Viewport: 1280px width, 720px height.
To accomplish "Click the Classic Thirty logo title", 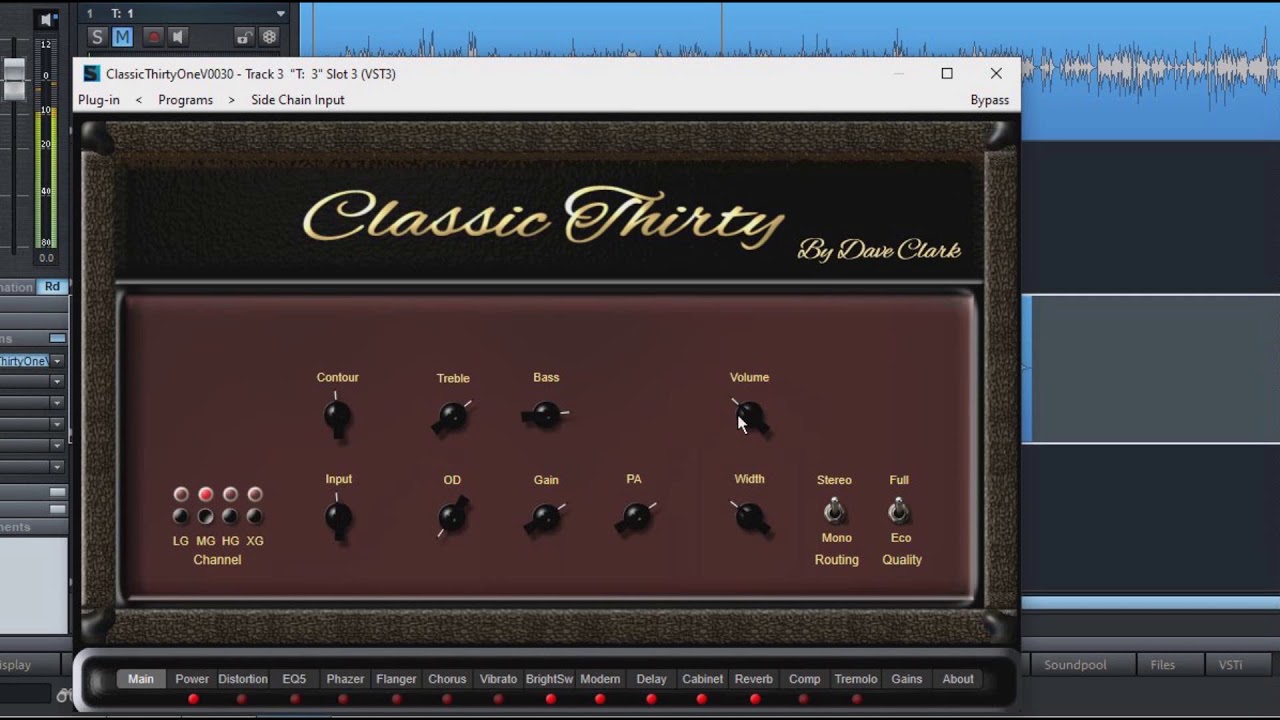I will point(543,218).
